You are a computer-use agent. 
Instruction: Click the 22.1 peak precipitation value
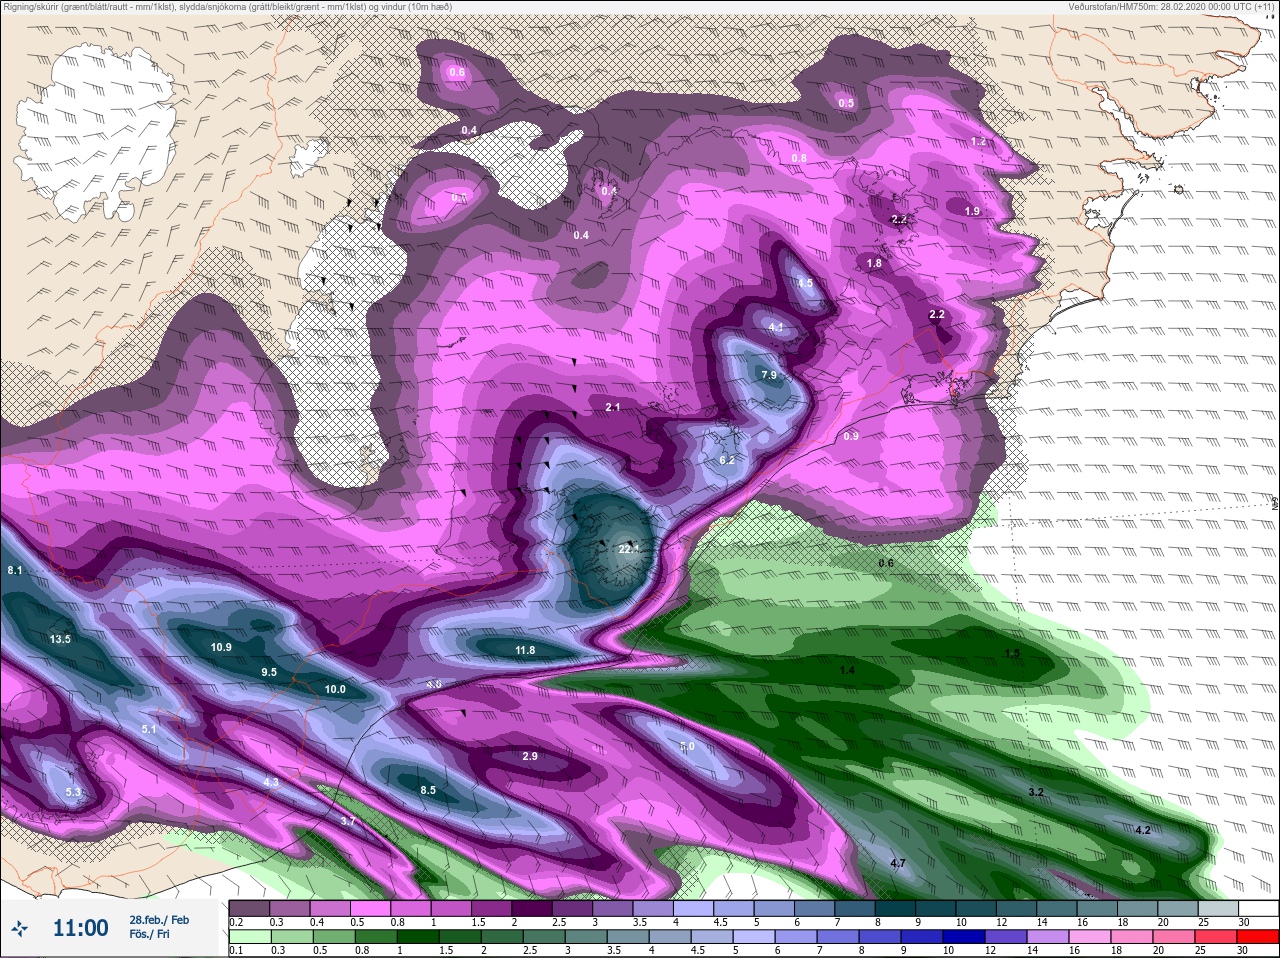point(629,549)
